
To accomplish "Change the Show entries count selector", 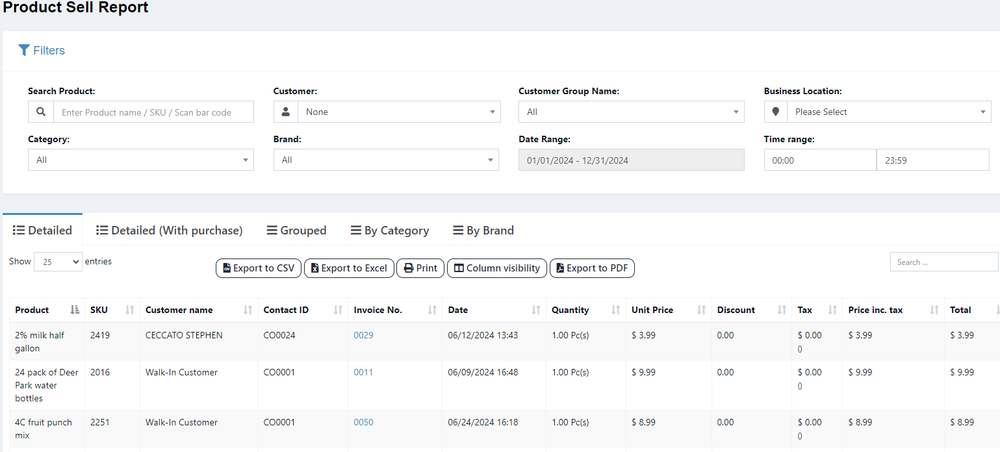I will (58, 262).
